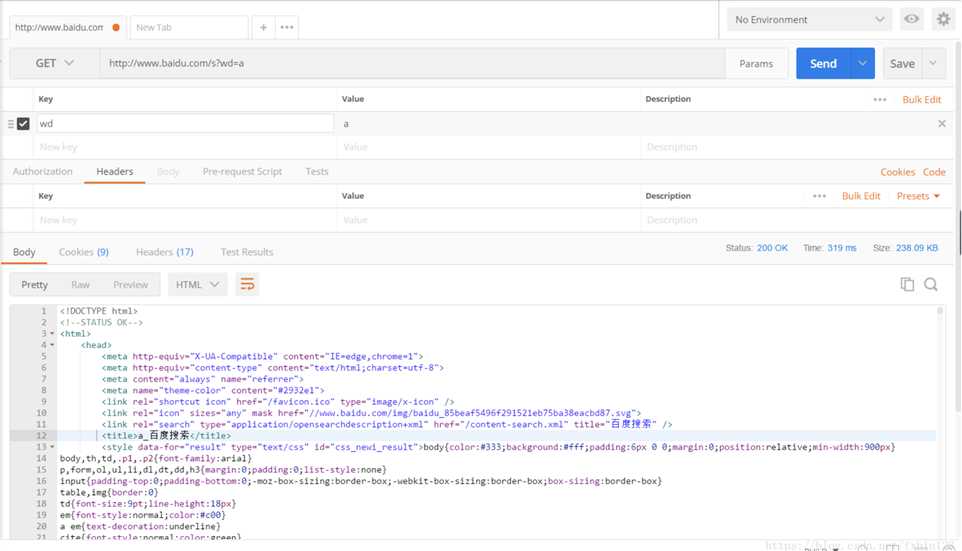Screen dimensions: 962x551
Task: Open the GET method dropdown
Action: coord(55,63)
